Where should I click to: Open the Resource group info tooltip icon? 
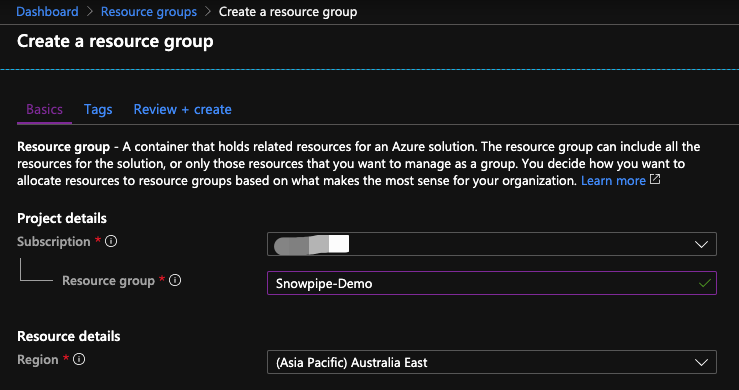pos(175,281)
